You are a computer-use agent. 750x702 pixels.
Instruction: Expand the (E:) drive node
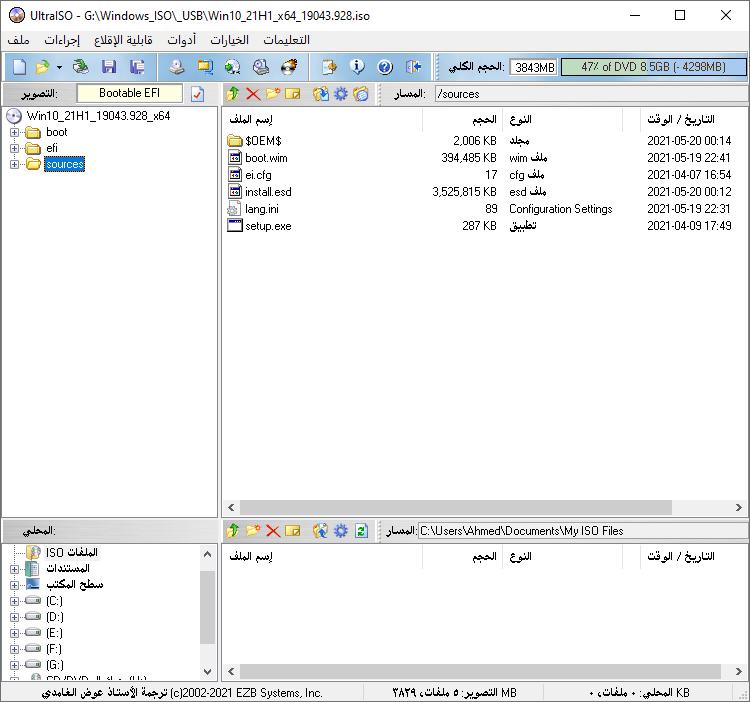pos(14,633)
